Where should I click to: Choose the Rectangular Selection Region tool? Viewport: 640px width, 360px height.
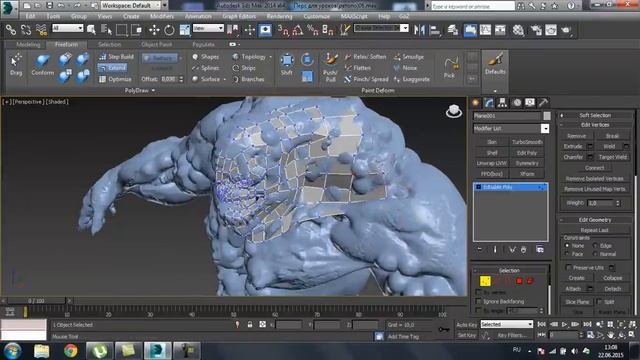pos(122,30)
